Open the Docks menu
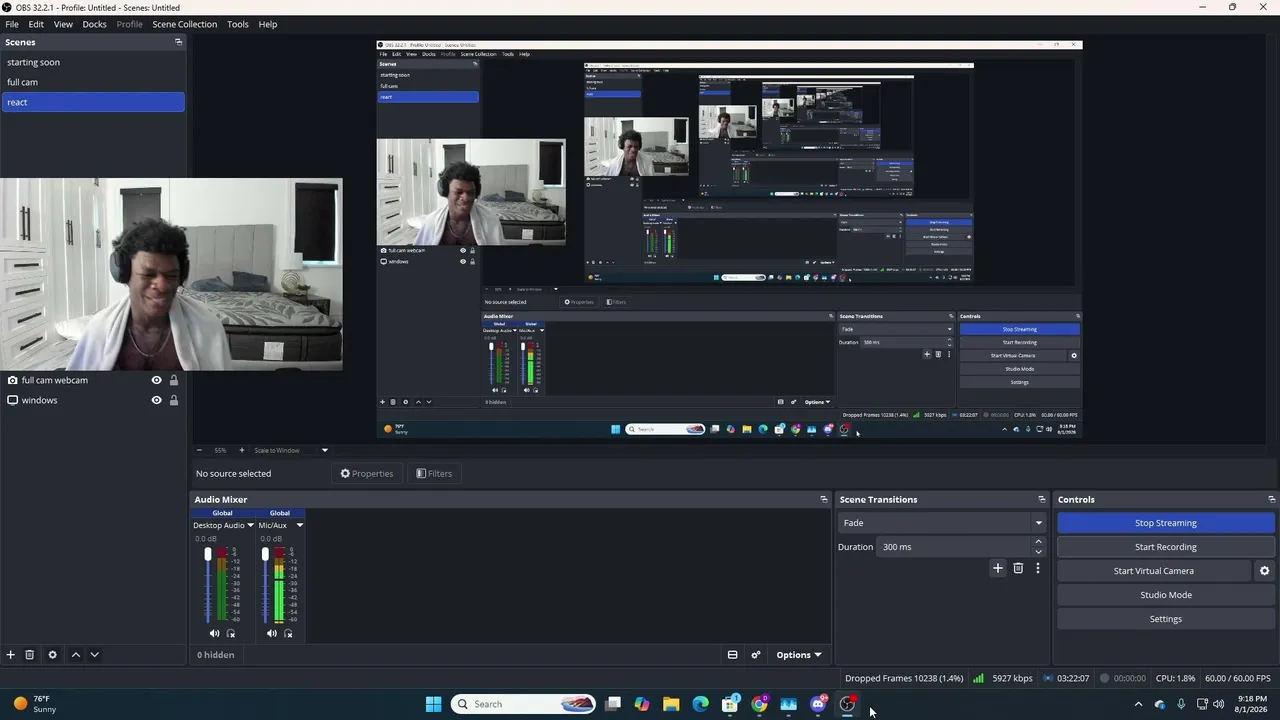 coord(94,24)
